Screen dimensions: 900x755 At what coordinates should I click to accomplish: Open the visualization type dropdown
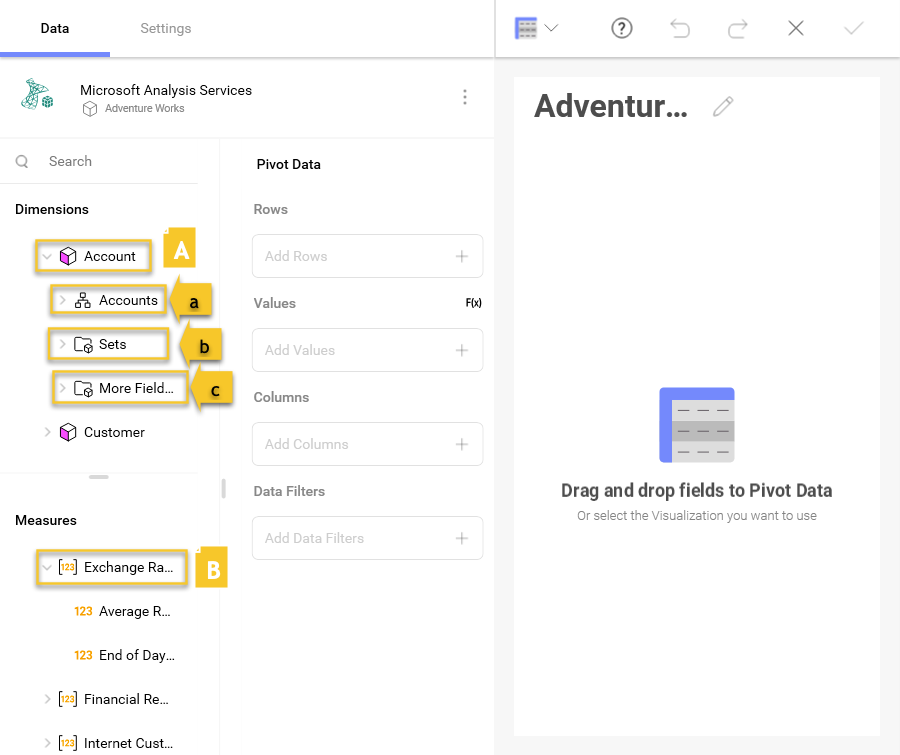click(x=536, y=29)
